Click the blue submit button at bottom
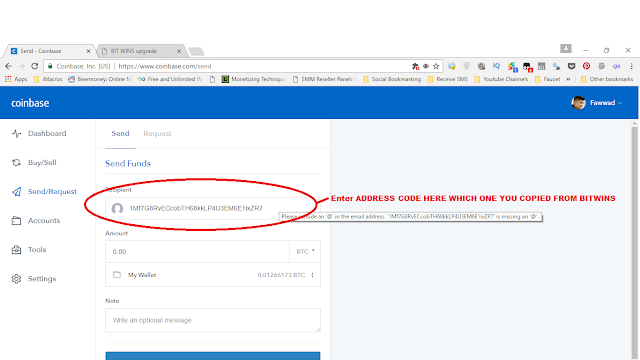 213,356
